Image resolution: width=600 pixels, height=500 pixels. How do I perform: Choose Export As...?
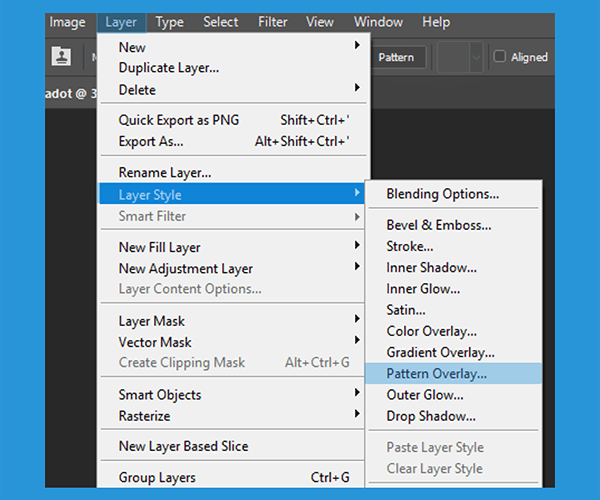point(233,142)
